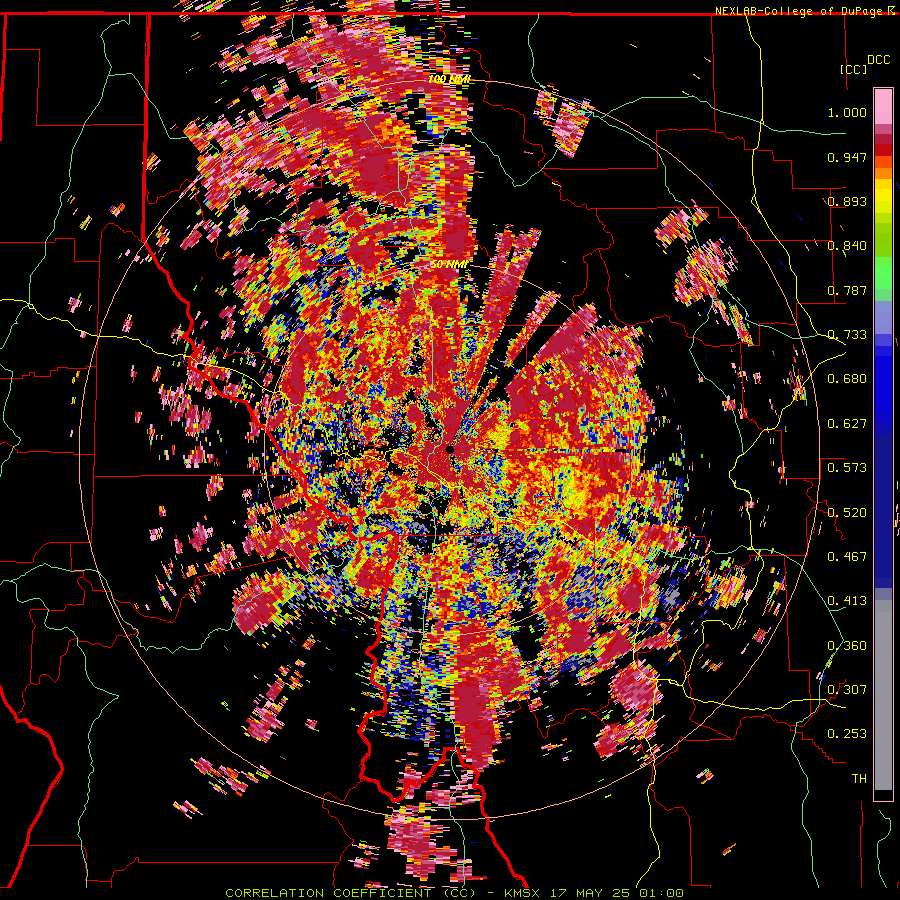Click the 0.360 legend value
This screenshot has height=900, width=900.
tap(847, 646)
